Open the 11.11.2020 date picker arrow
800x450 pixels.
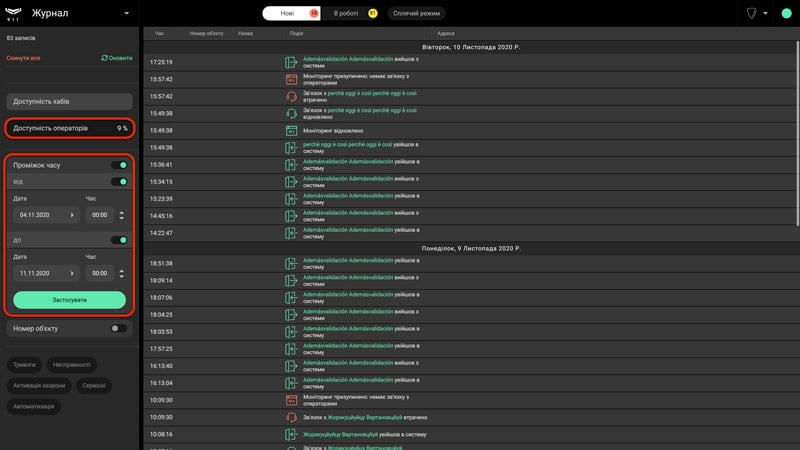click(72, 273)
